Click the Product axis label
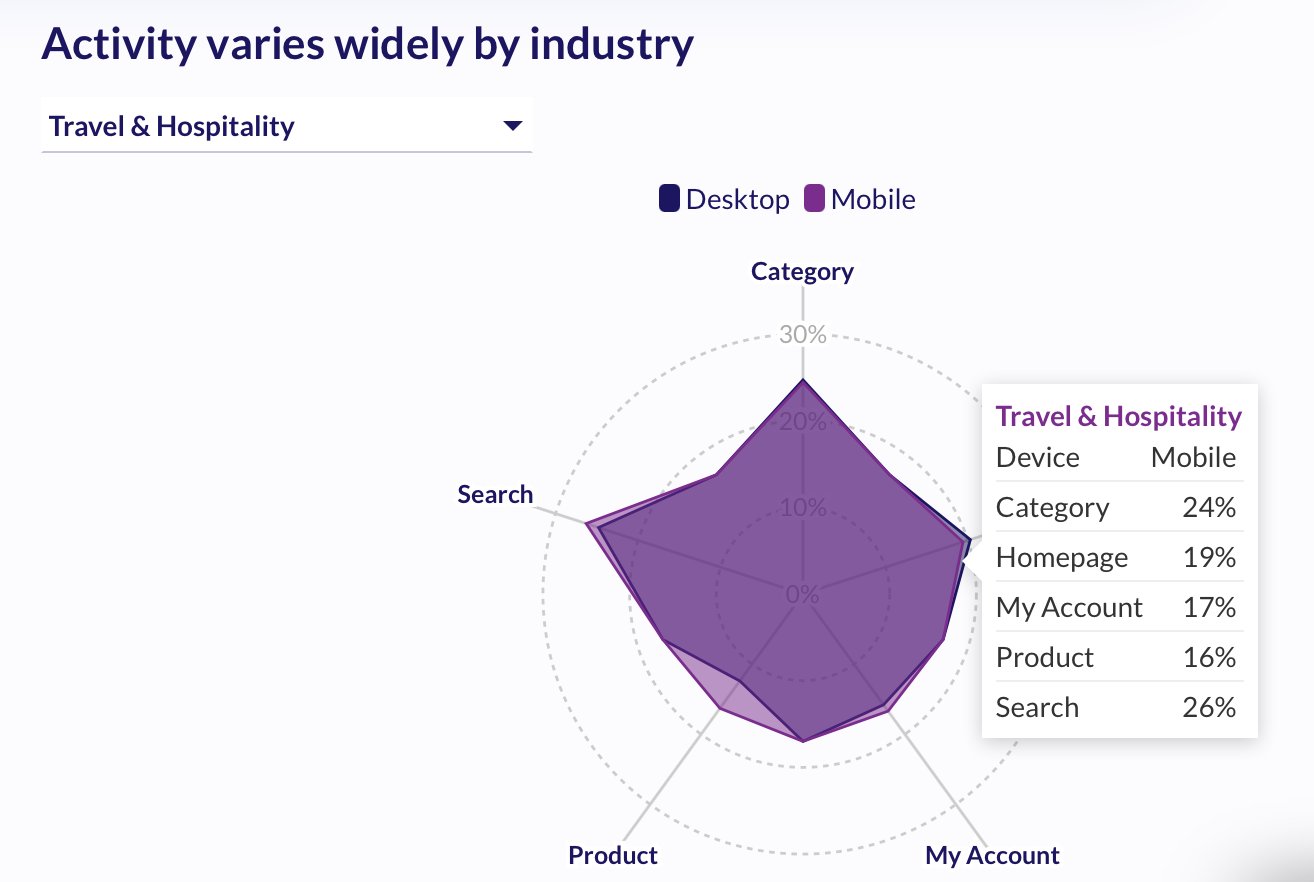This screenshot has height=882, width=1314. 613,855
